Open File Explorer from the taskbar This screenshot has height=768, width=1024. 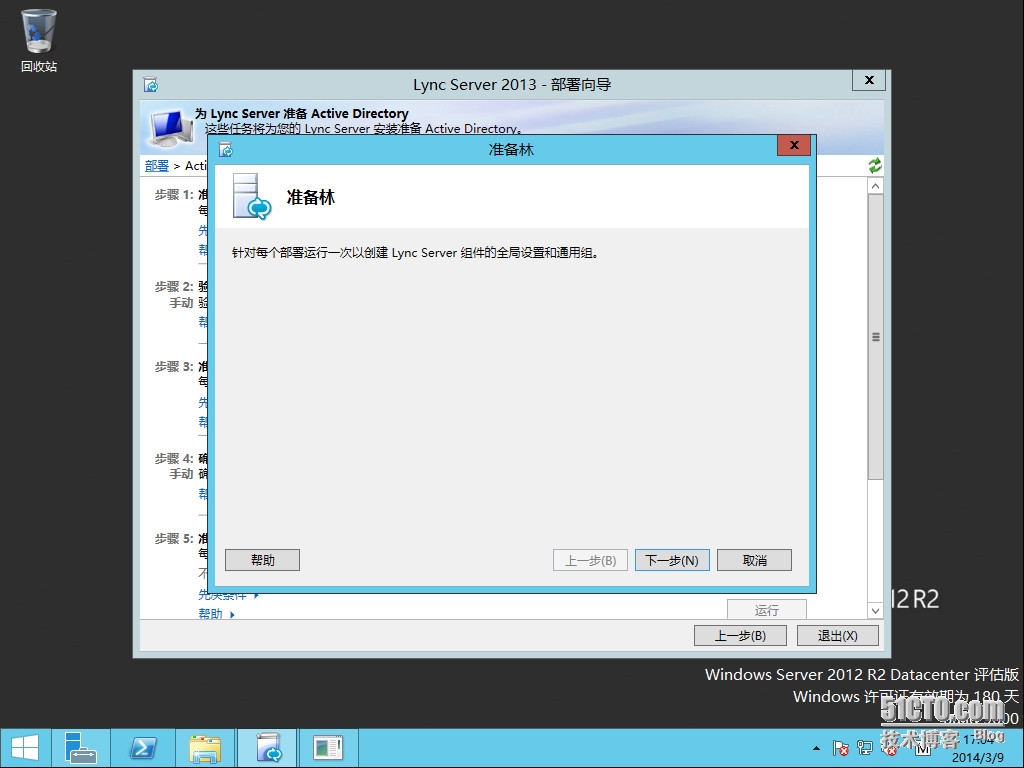click(205, 748)
